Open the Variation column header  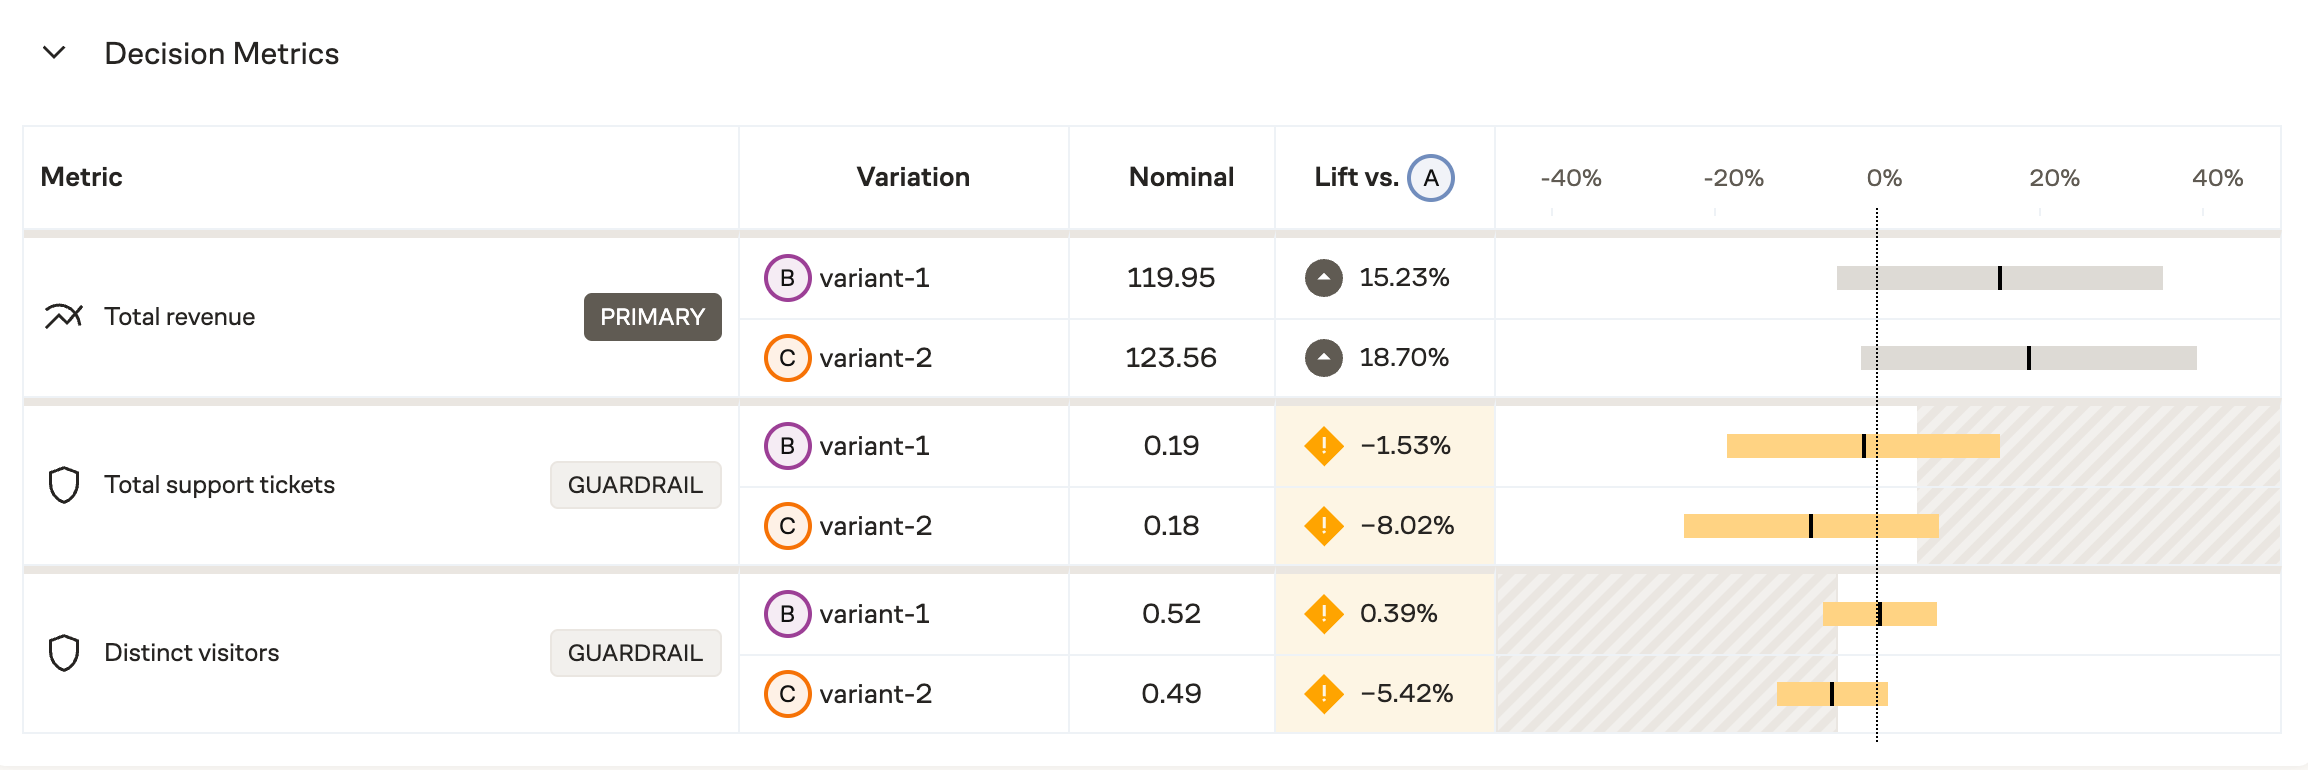(913, 177)
